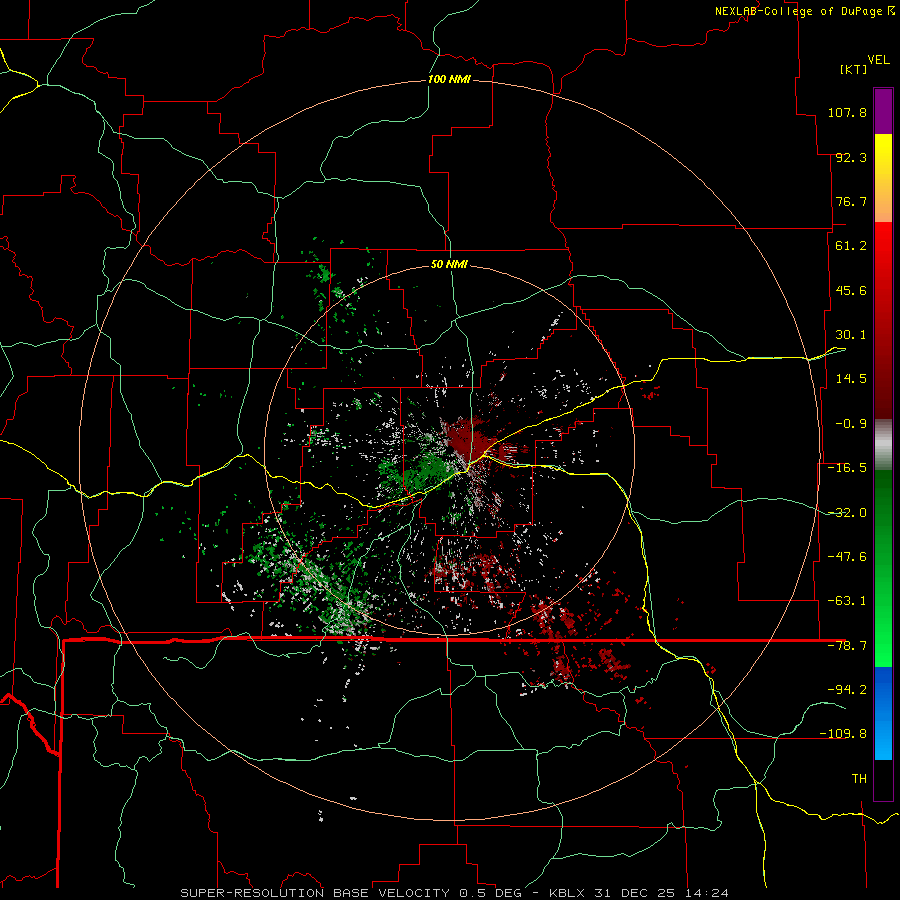The image size is (900, 900).
Task: Click the 50 NMI range ring label
Action: tap(449, 264)
